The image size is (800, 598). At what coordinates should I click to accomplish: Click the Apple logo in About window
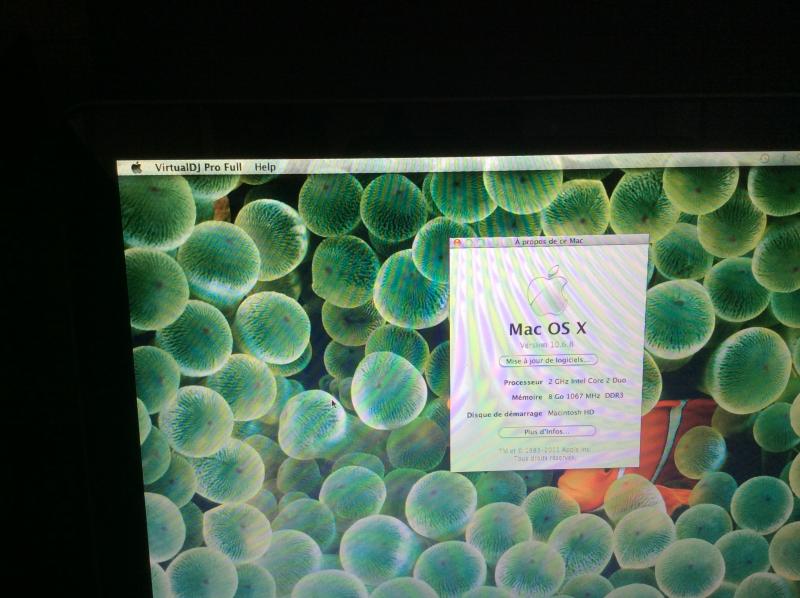point(548,290)
